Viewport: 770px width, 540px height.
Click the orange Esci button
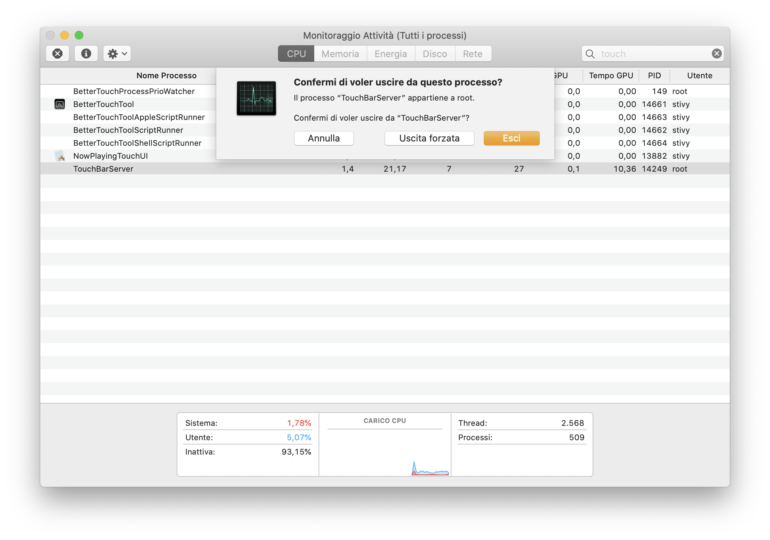(511, 138)
